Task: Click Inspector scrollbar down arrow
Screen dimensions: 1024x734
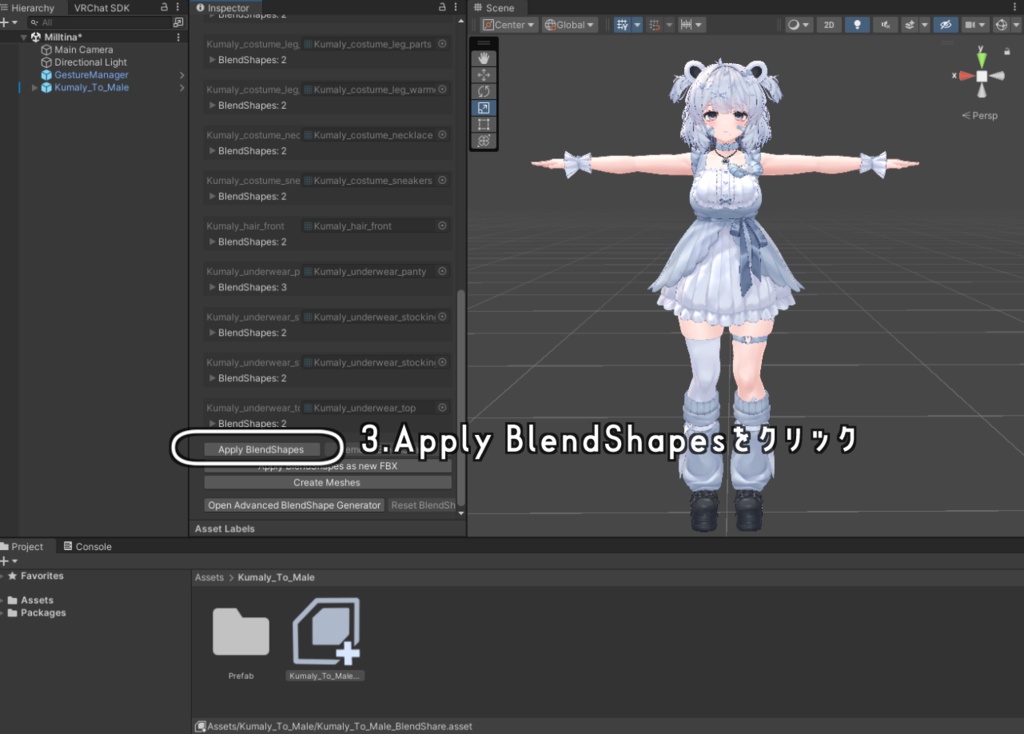Action: 461,513
